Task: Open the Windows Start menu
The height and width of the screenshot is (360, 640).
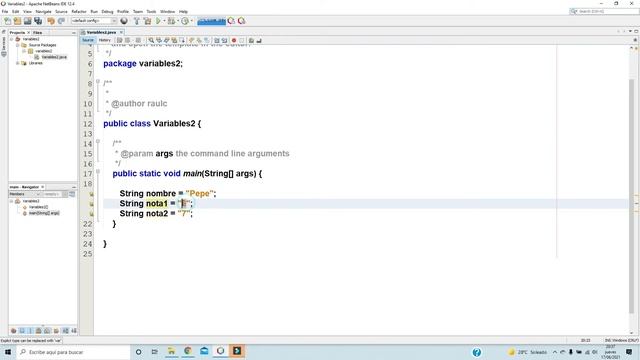Action: click(8, 352)
